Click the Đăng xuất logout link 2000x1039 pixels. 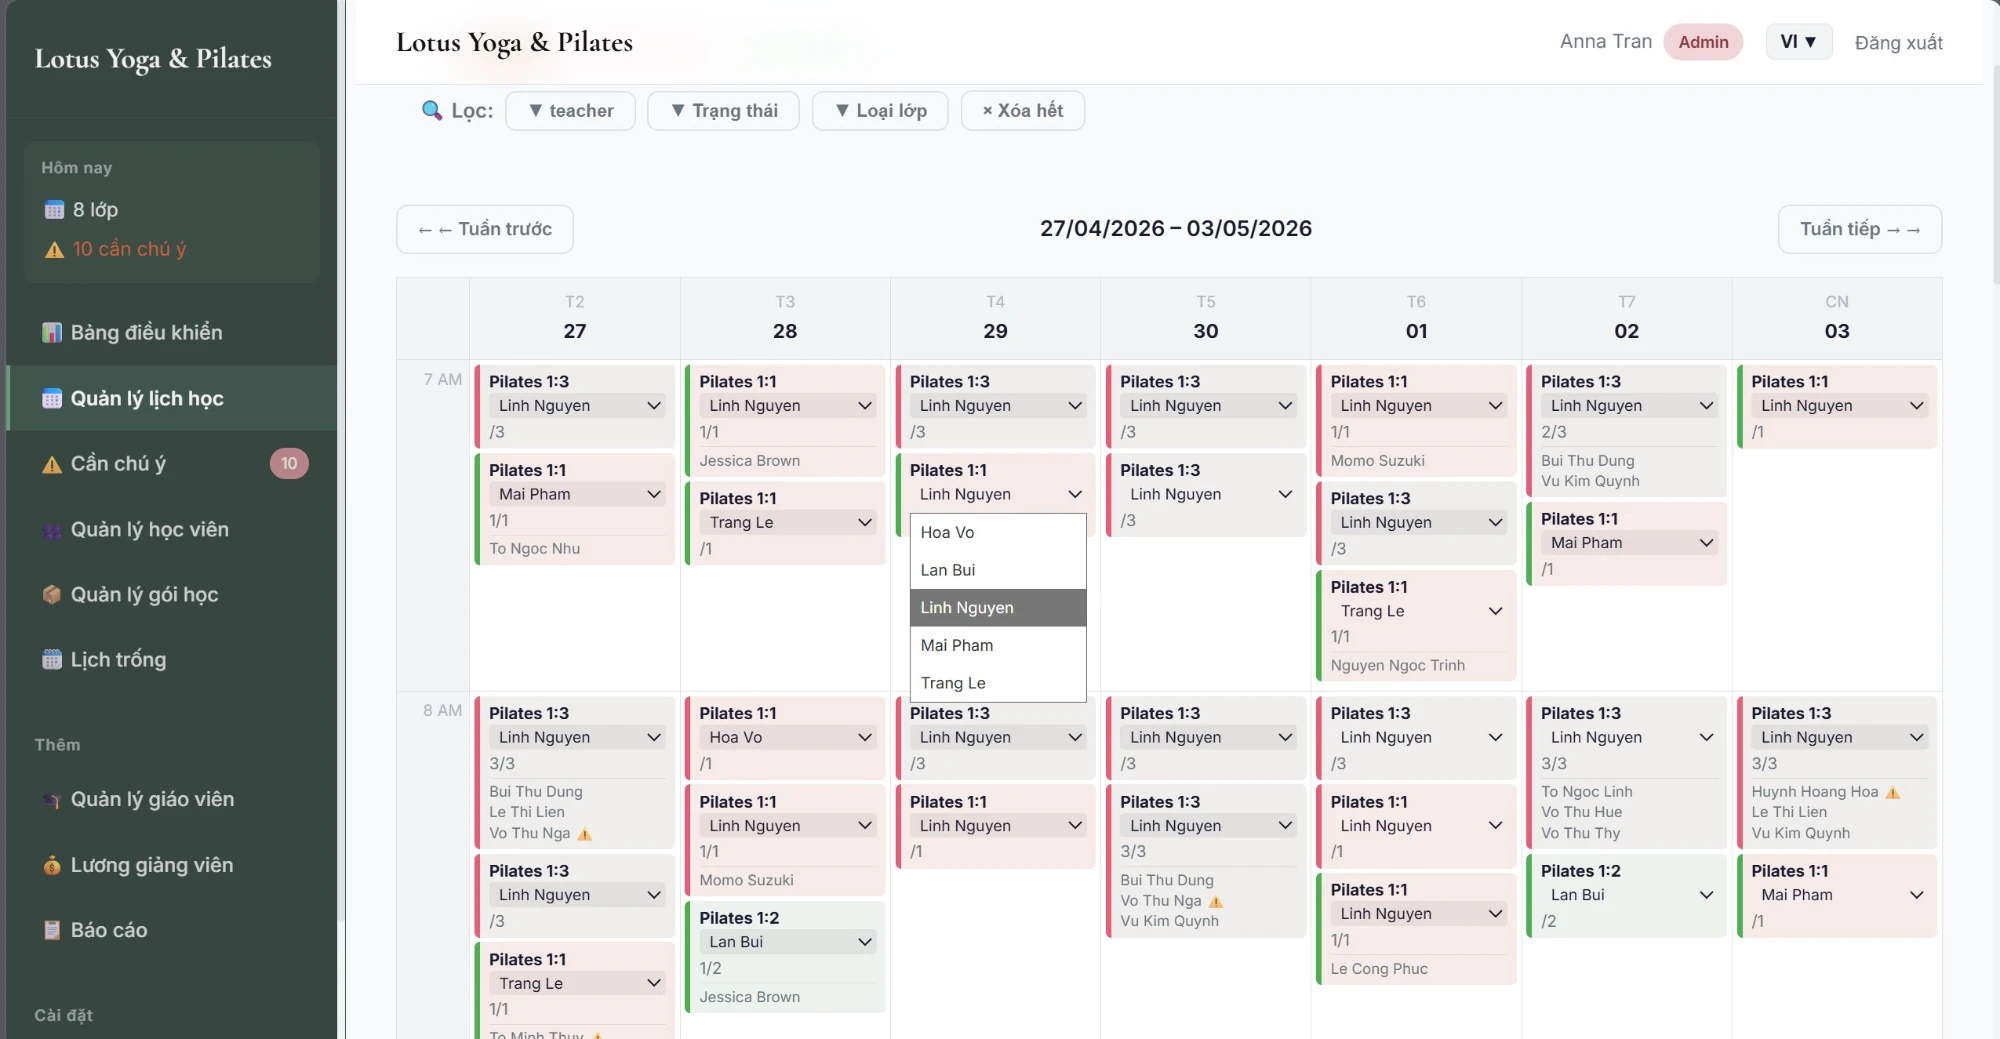[x=1898, y=43]
